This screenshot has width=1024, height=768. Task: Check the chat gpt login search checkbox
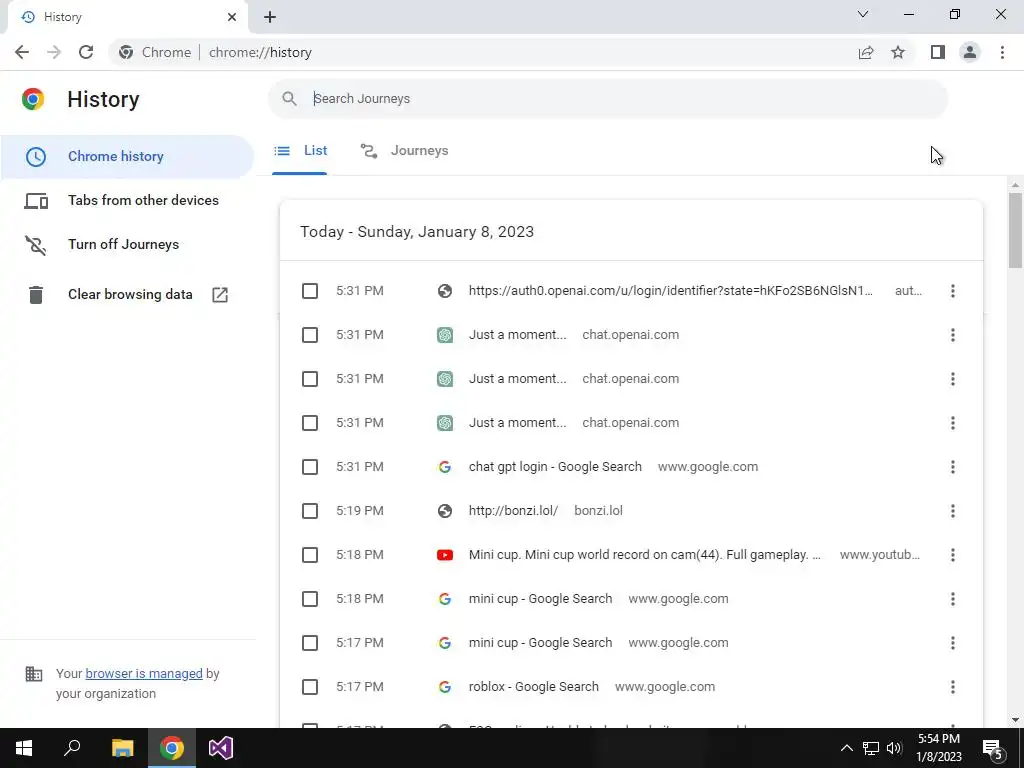(x=310, y=467)
